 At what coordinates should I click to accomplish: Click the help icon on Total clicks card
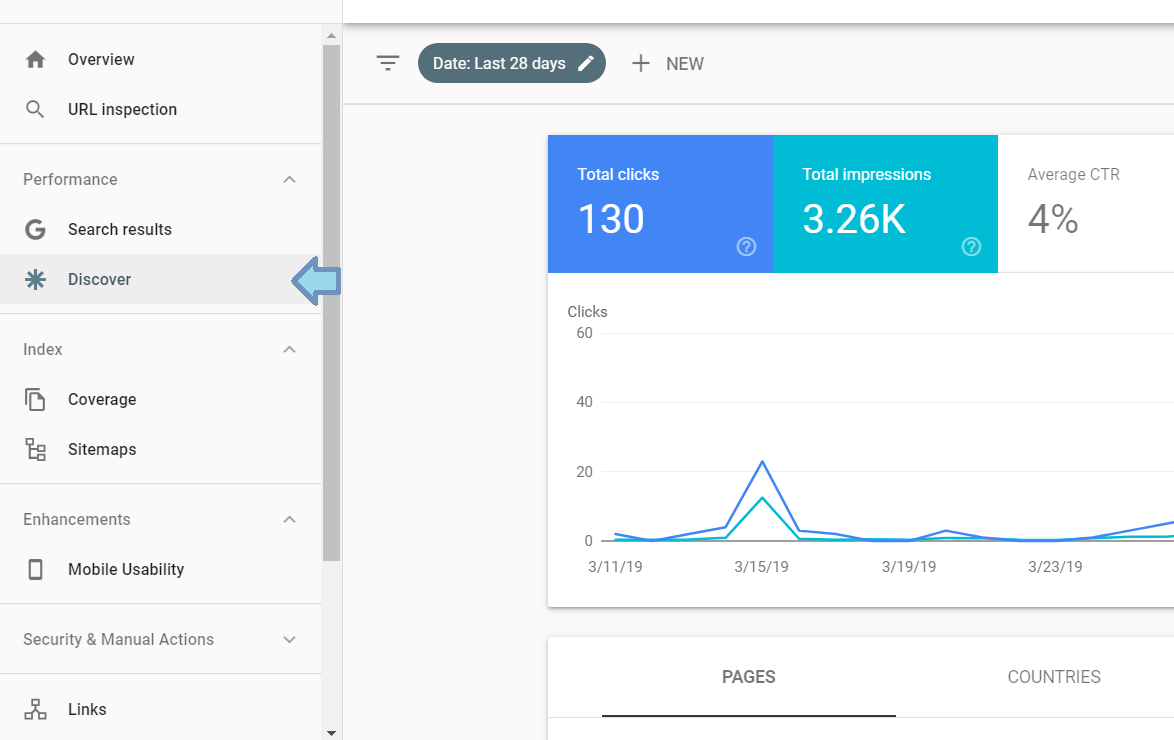(x=746, y=247)
